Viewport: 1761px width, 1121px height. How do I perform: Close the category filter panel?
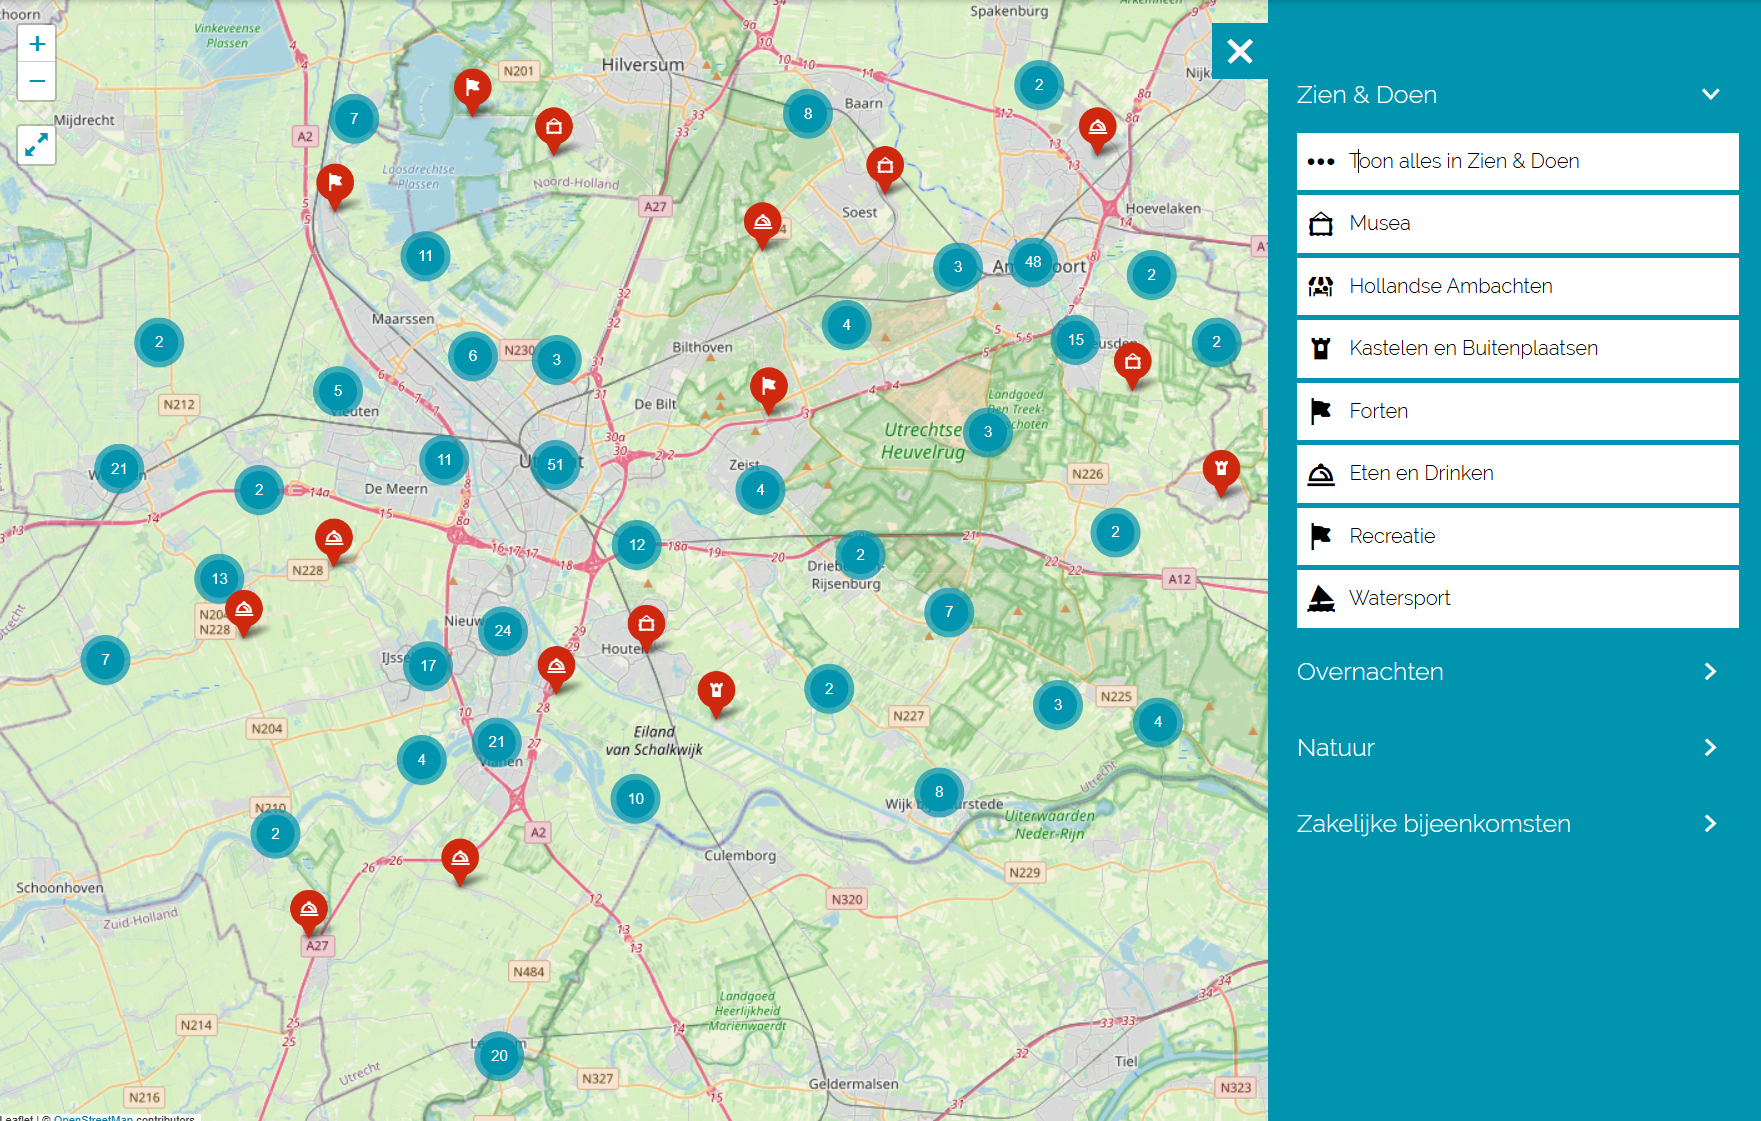coord(1240,51)
